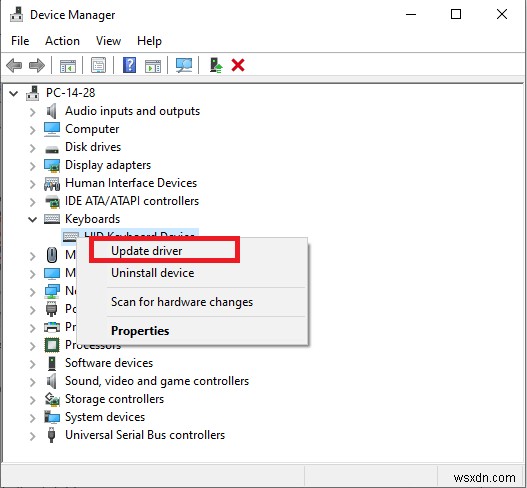Click the mouse device category icon
Screen dimensions: 527x488
[52, 255]
